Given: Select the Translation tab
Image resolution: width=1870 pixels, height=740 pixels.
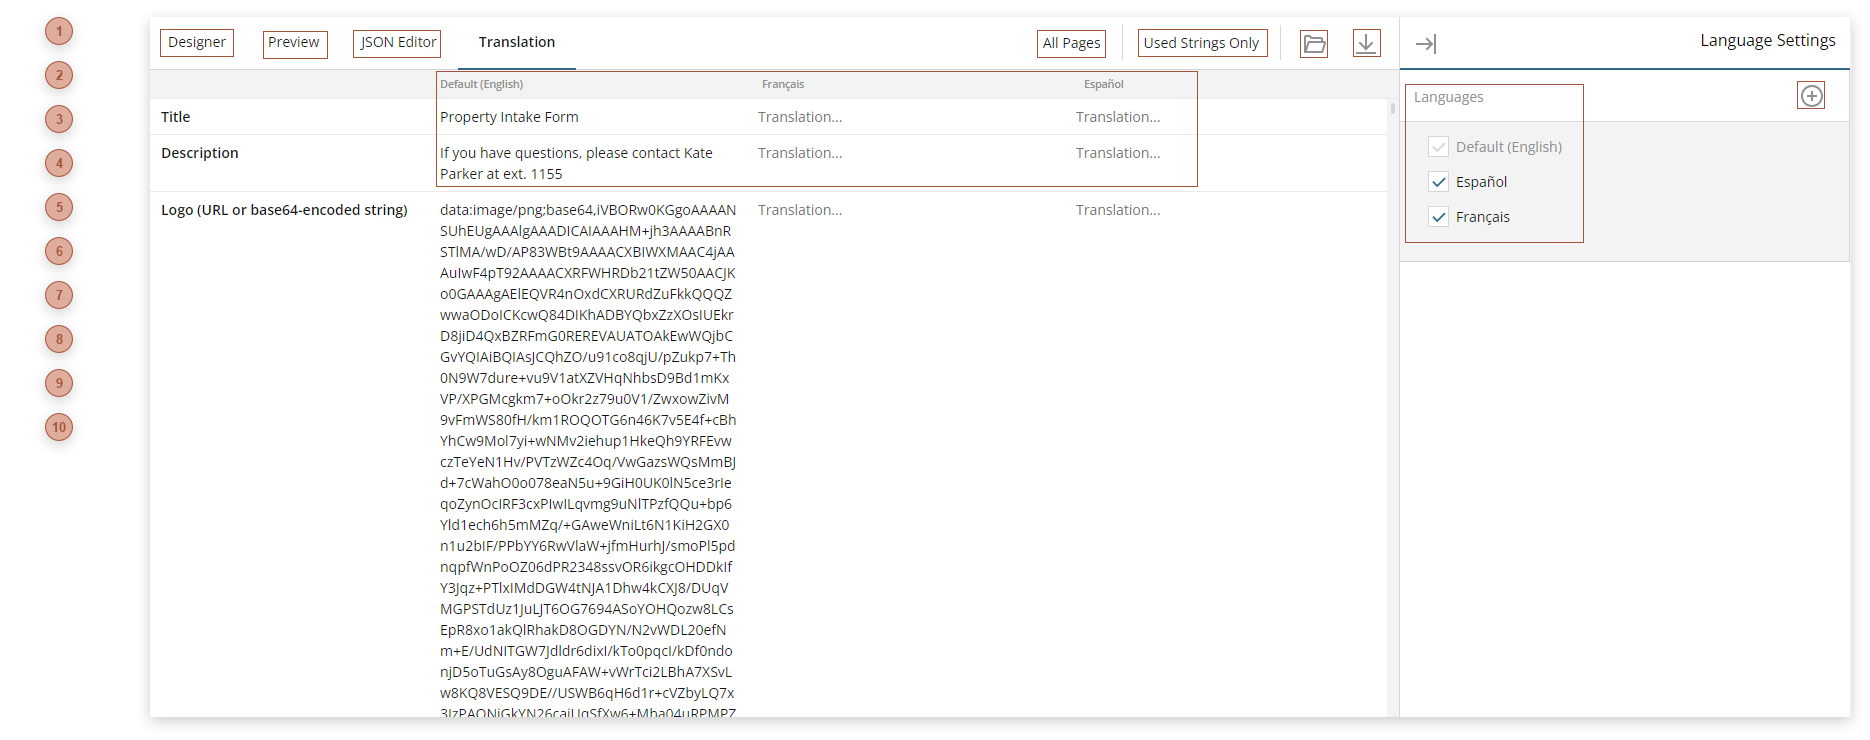Looking at the screenshot, I should (516, 43).
